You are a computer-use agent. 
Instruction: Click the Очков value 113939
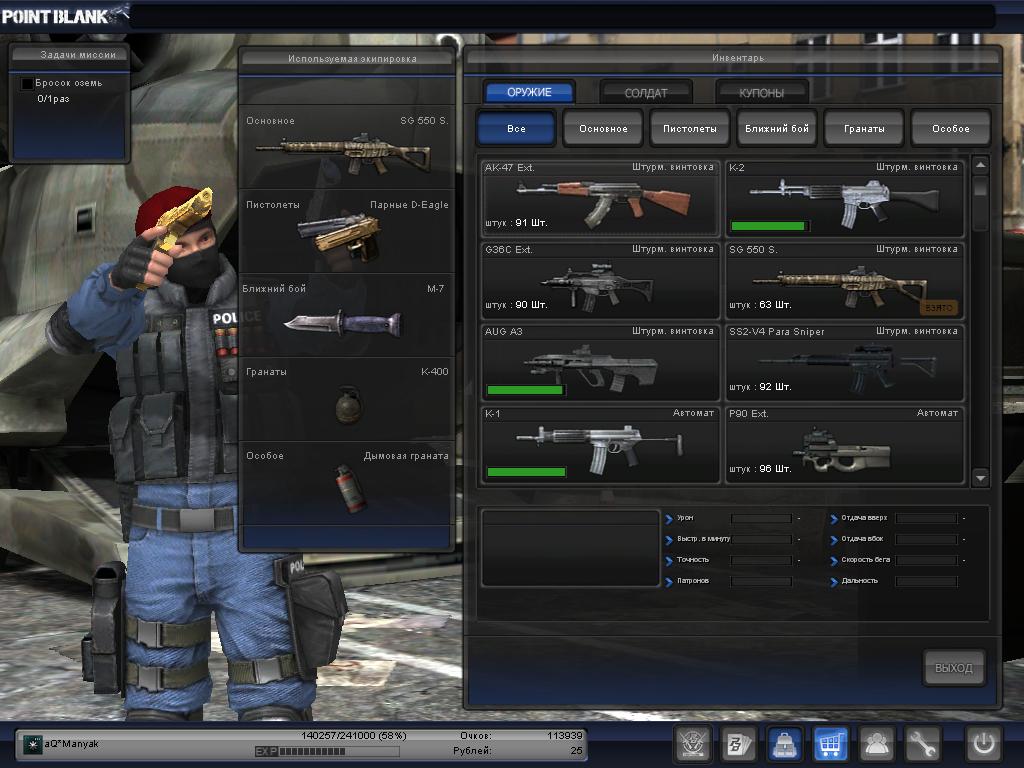click(x=564, y=735)
